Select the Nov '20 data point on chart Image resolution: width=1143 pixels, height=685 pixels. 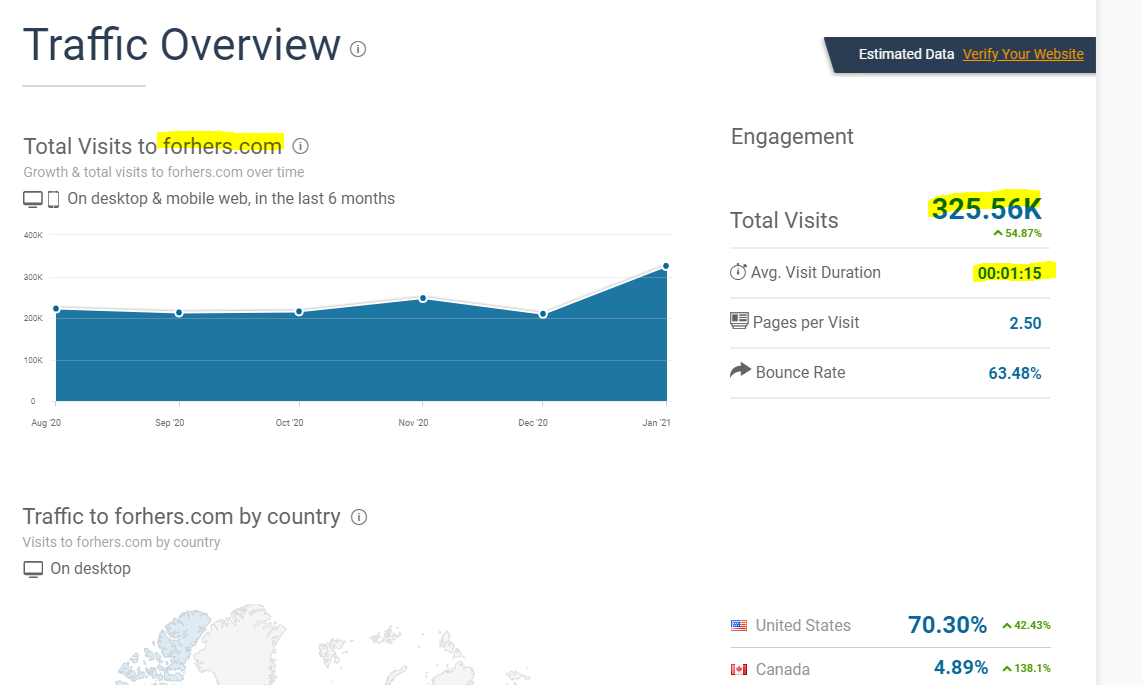point(423,299)
